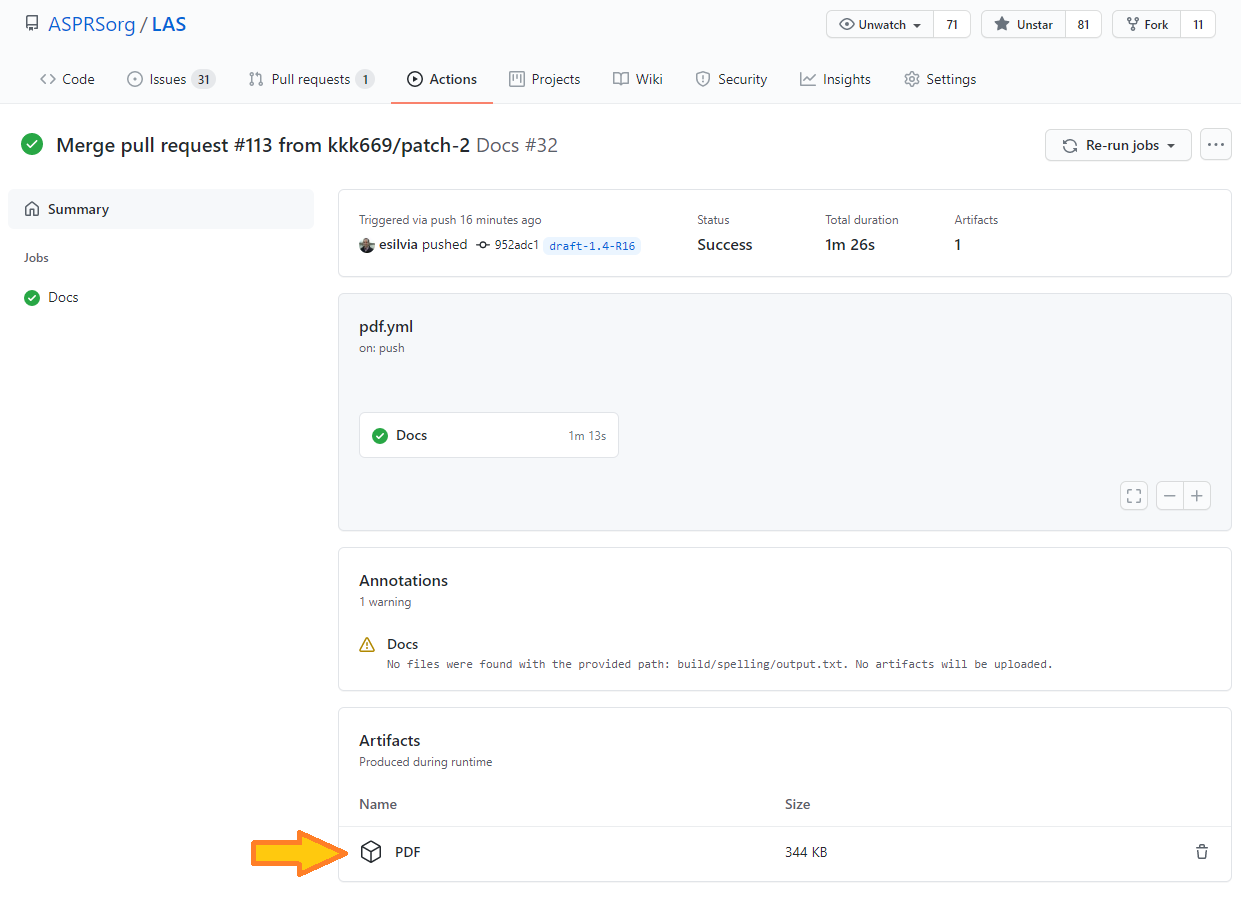Screen dimensions: 1241x907
Task: Click the PDF package box icon
Action: [x=371, y=852]
